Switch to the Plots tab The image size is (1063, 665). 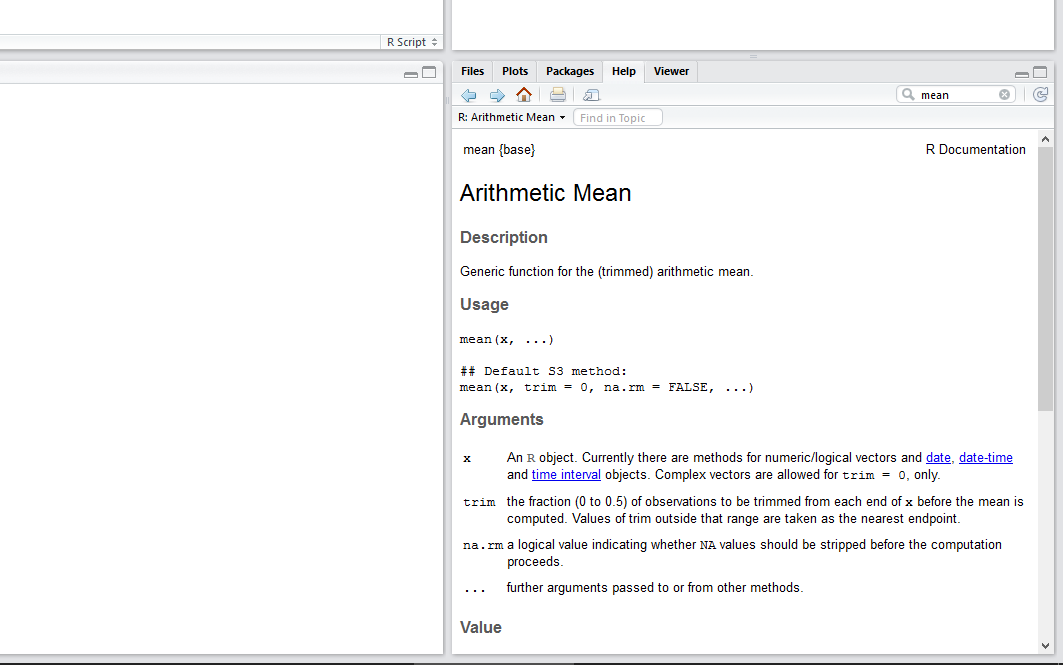(x=515, y=72)
